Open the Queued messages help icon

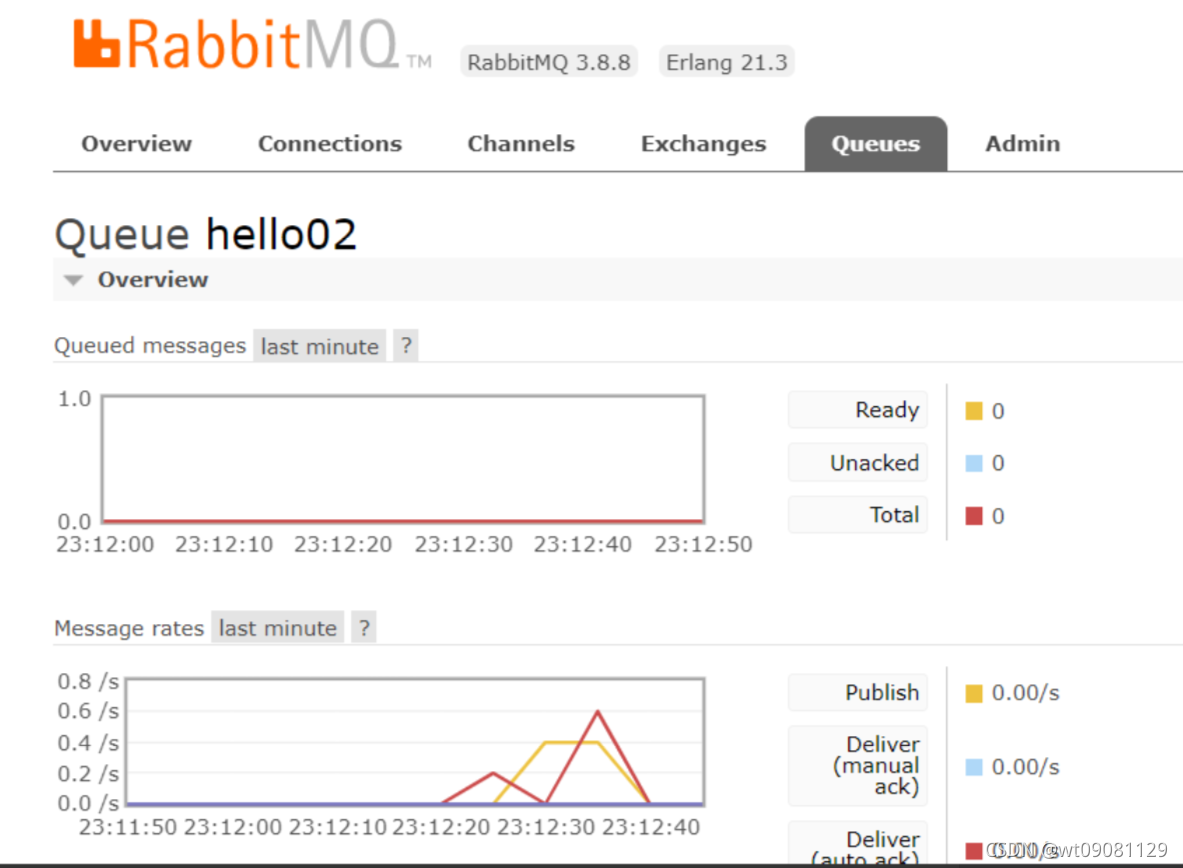(x=405, y=345)
